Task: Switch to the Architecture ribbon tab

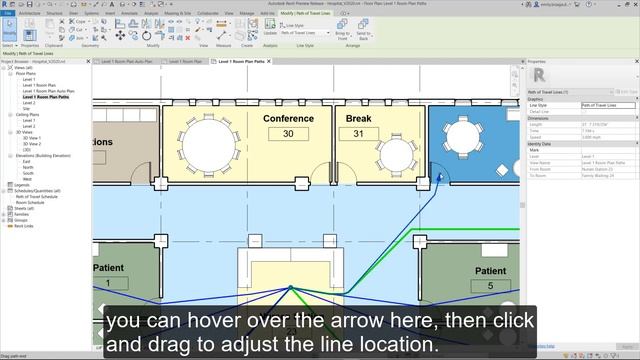Action: click(29, 13)
